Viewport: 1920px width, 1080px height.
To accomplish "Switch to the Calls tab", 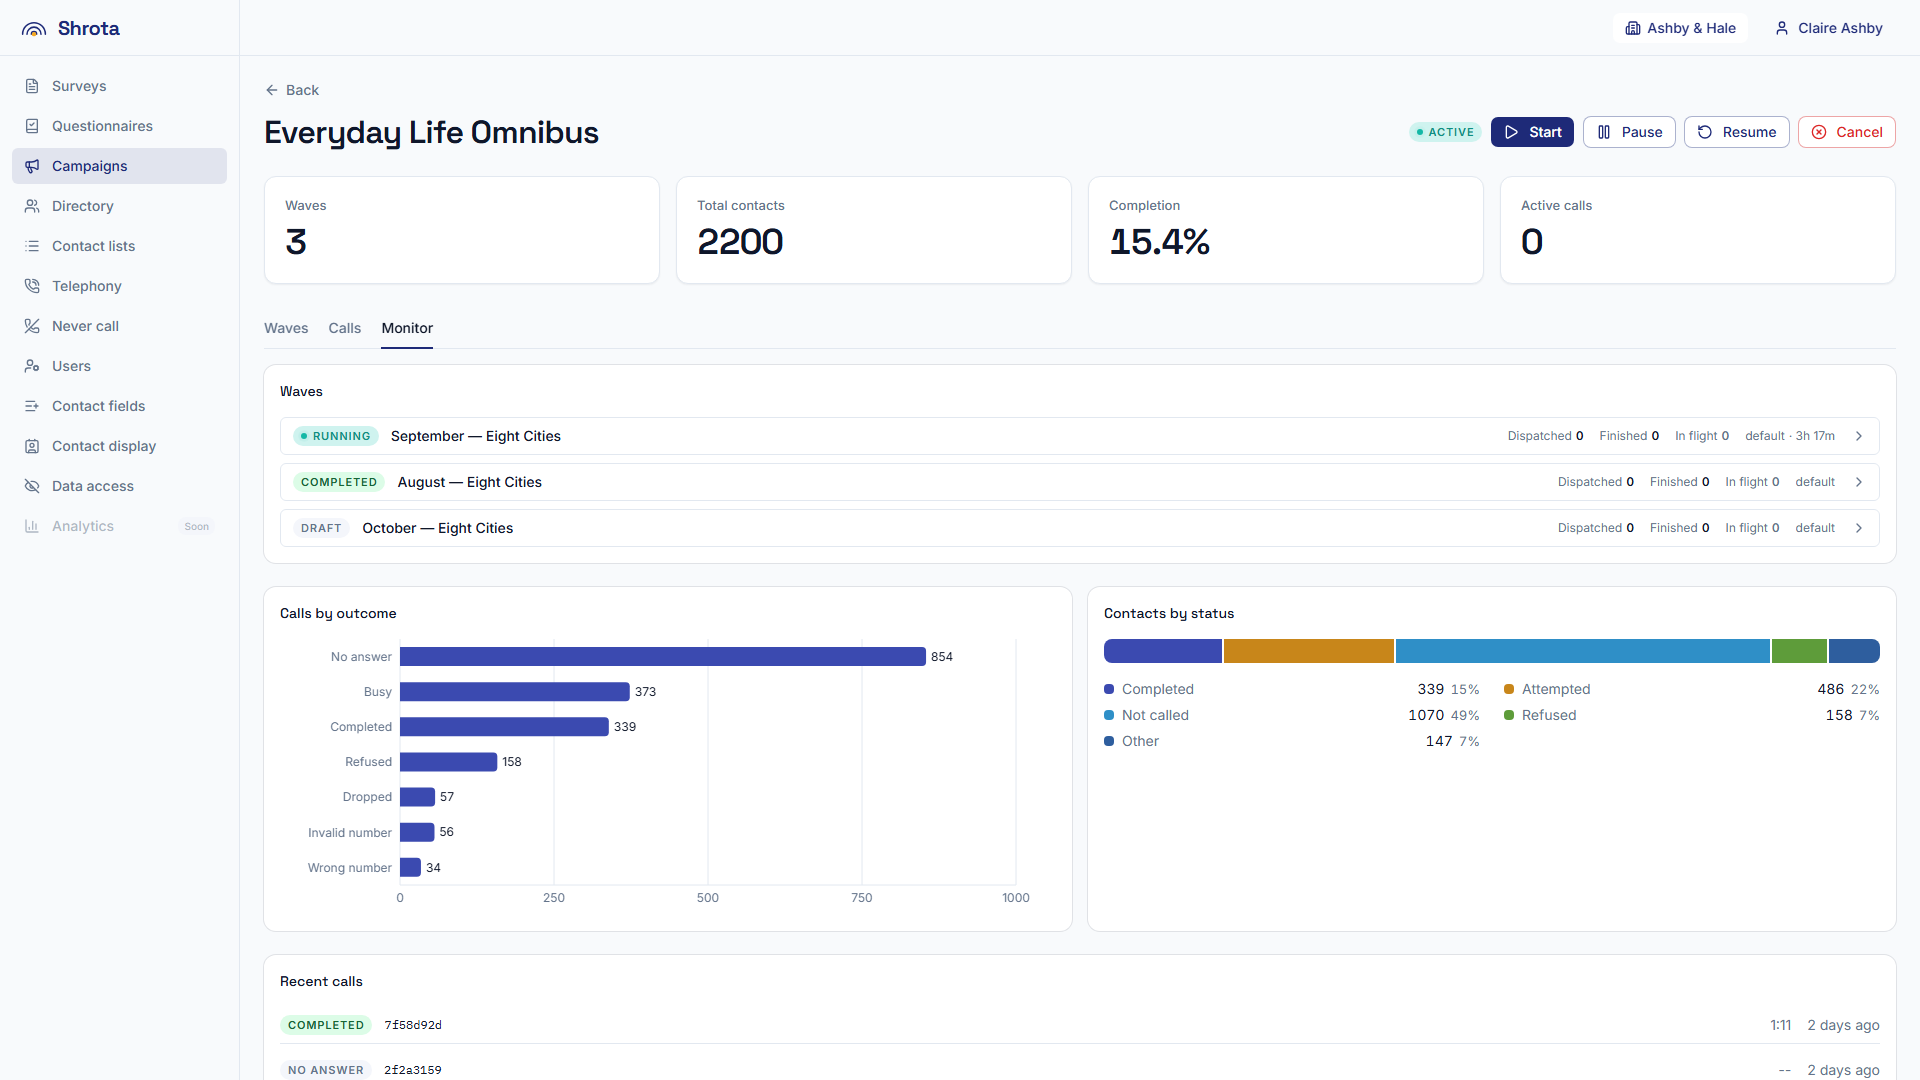I will pyautogui.click(x=345, y=328).
